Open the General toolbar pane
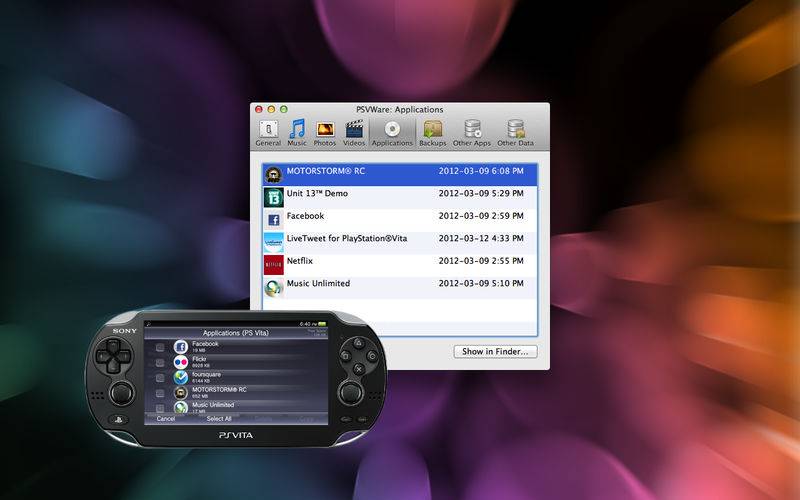800x500 pixels. click(x=268, y=134)
